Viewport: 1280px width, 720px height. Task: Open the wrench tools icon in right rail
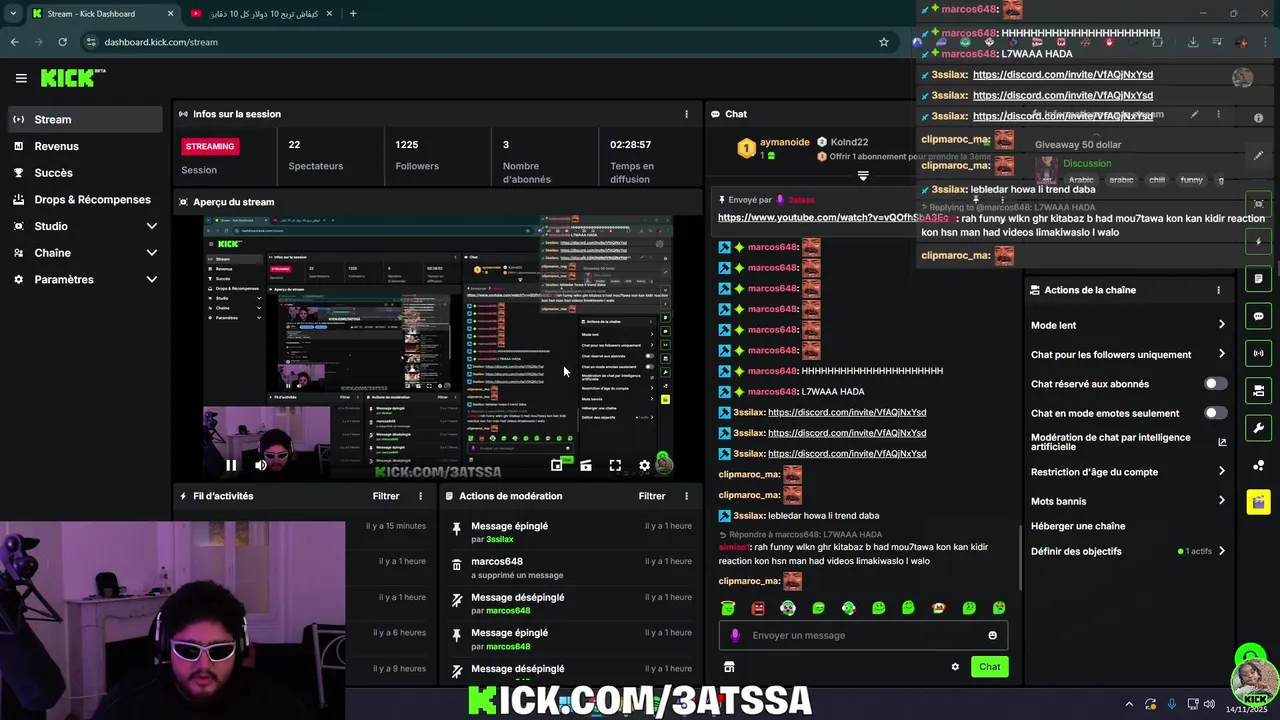point(1258,428)
